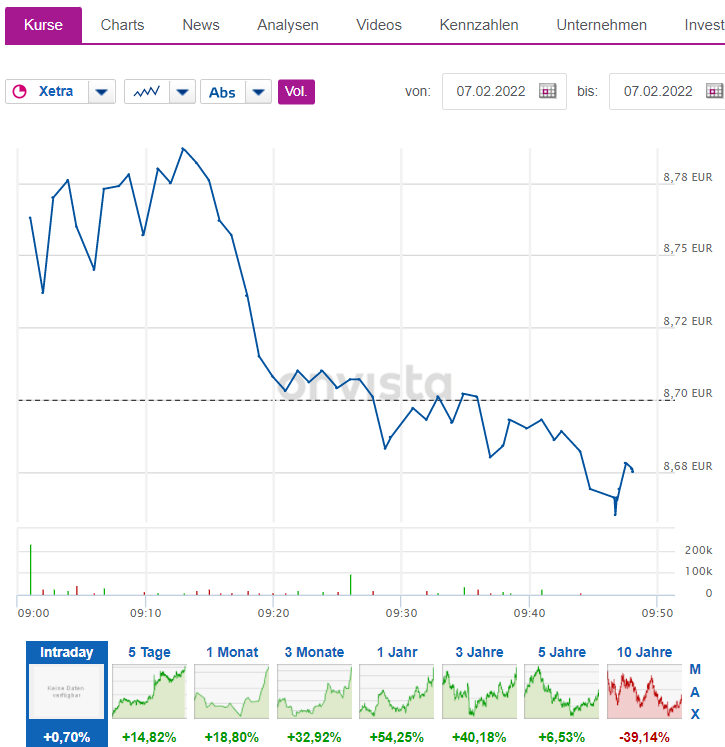The image size is (725, 747).
Task: Expand the chart type dropdown arrow
Action: [x=182, y=92]
